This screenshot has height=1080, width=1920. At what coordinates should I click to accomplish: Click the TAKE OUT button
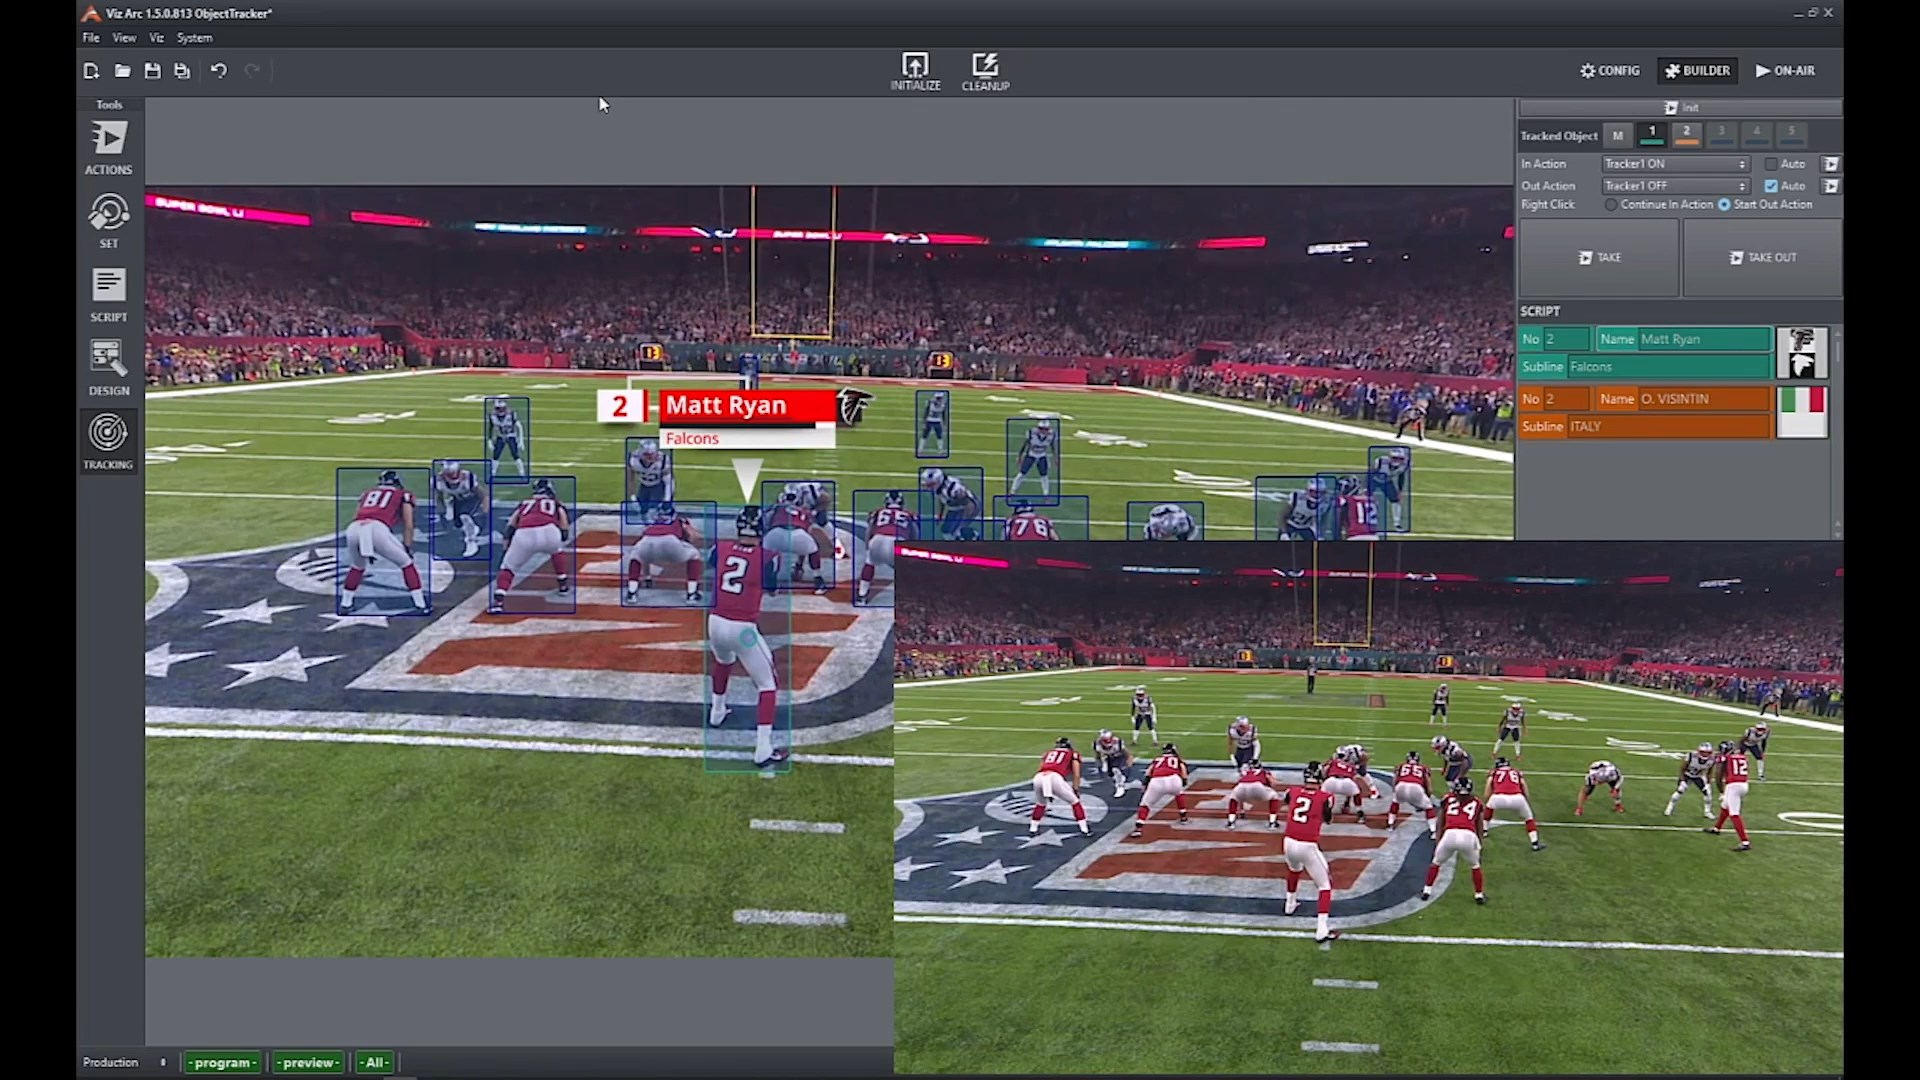[x=1762, y=258]
